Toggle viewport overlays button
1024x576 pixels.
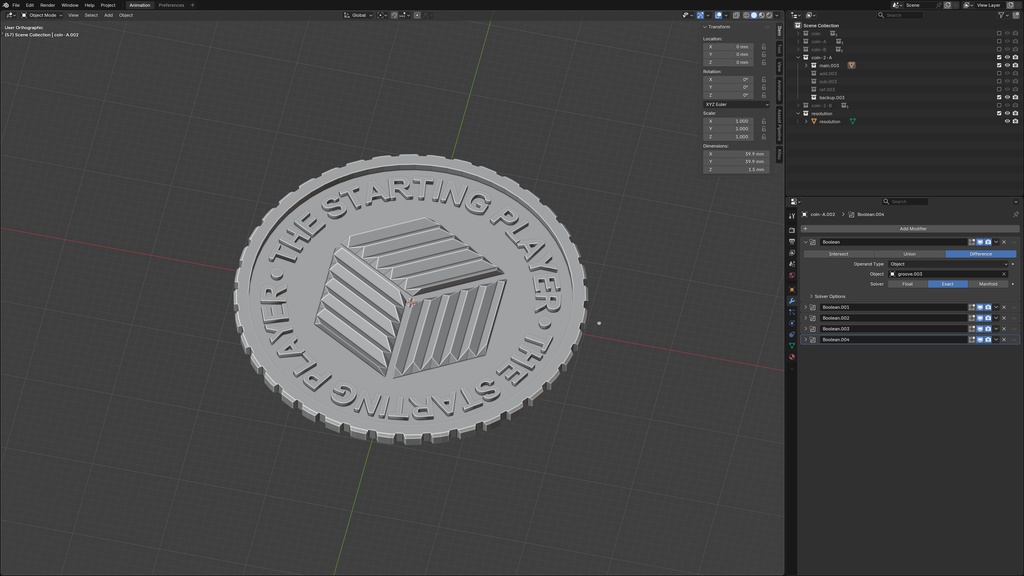pos(718,15)
